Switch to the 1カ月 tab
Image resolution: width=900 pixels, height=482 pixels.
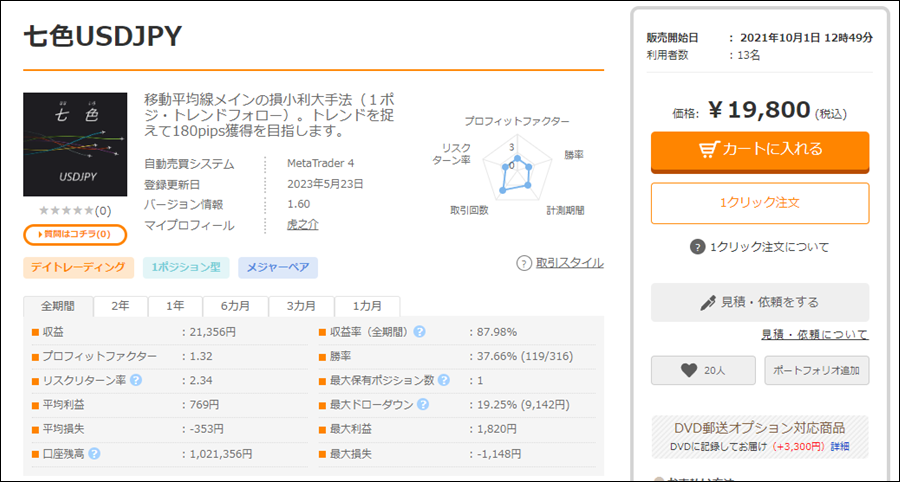click(x=367, y=306)
